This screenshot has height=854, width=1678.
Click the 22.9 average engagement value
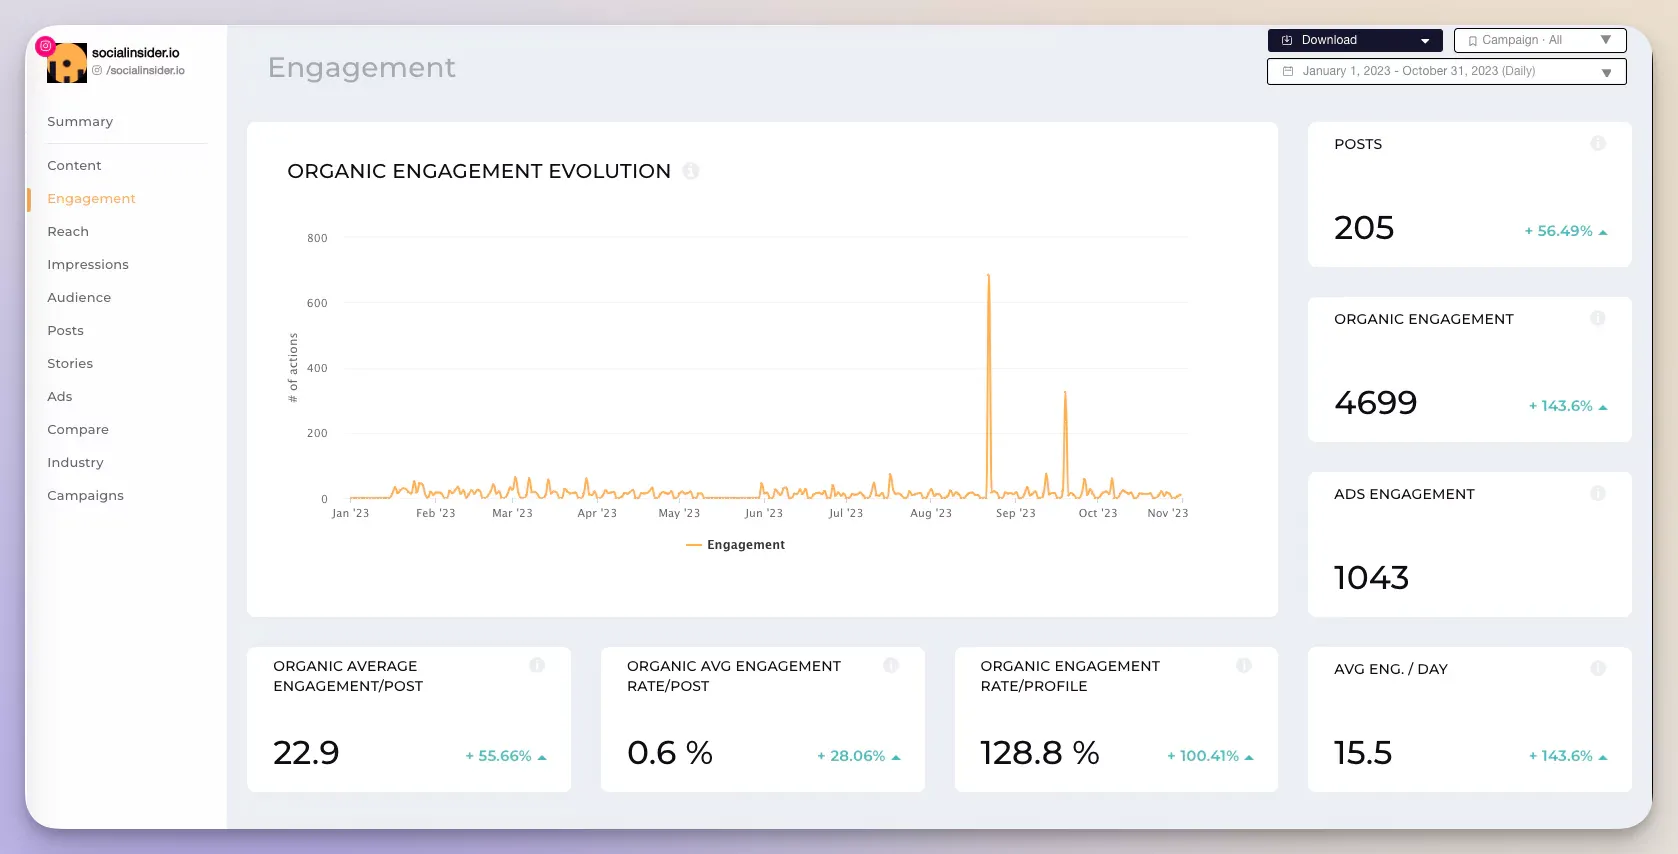[x=306, y=754]
